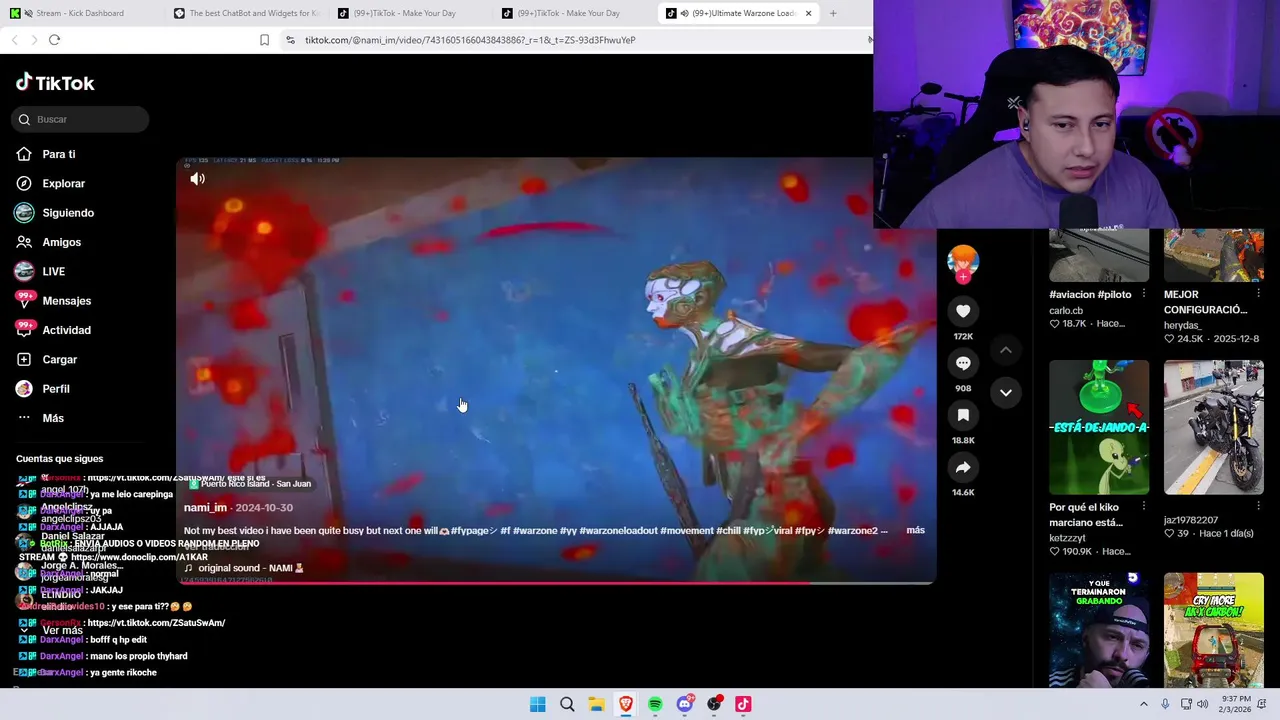The width and height of the screenshot is (1280, 720).
Task: Like the video using the heart icon
Action: (x=963, y=311)
